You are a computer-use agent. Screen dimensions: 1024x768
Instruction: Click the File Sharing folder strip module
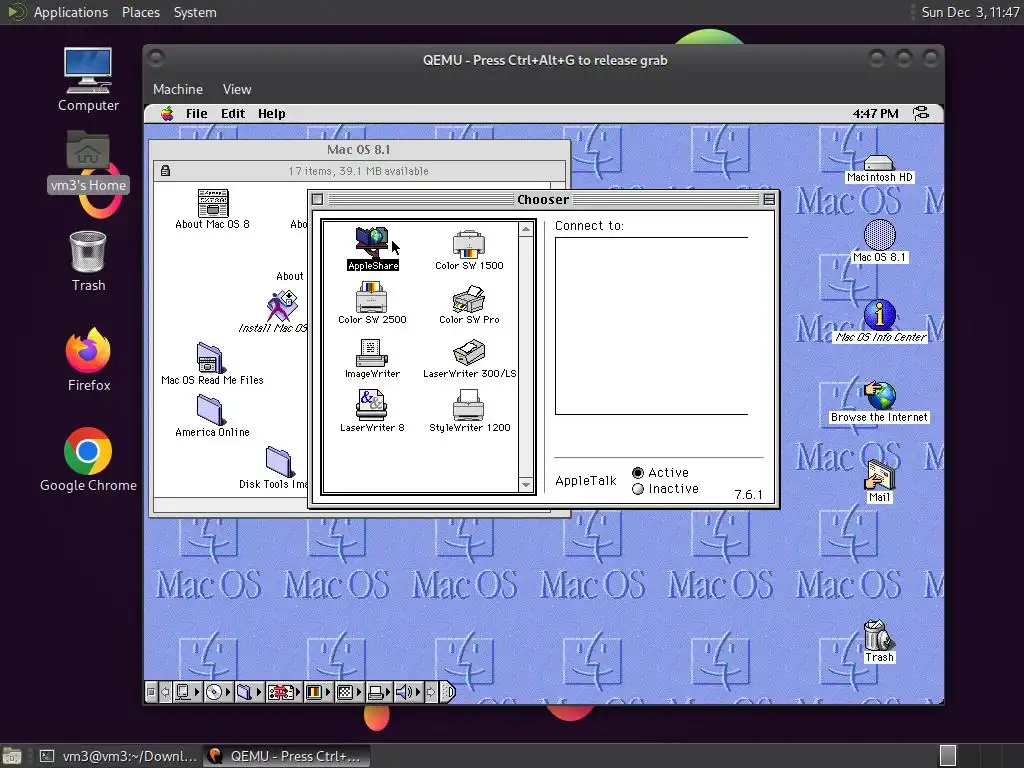[x=244, y=692]
